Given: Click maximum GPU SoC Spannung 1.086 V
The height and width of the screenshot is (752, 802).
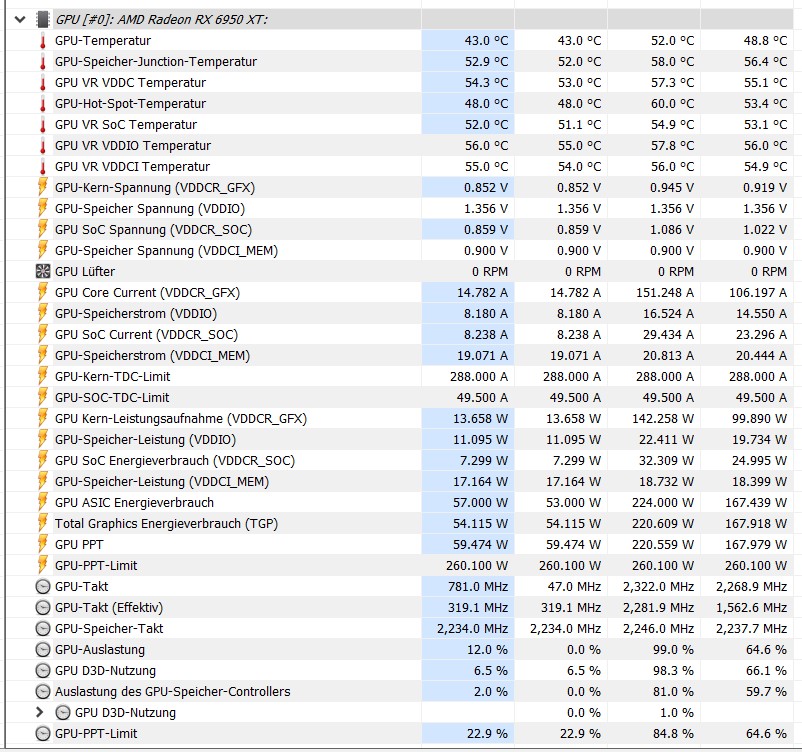Looking at the screenshot, I should (x=672, y=229).
